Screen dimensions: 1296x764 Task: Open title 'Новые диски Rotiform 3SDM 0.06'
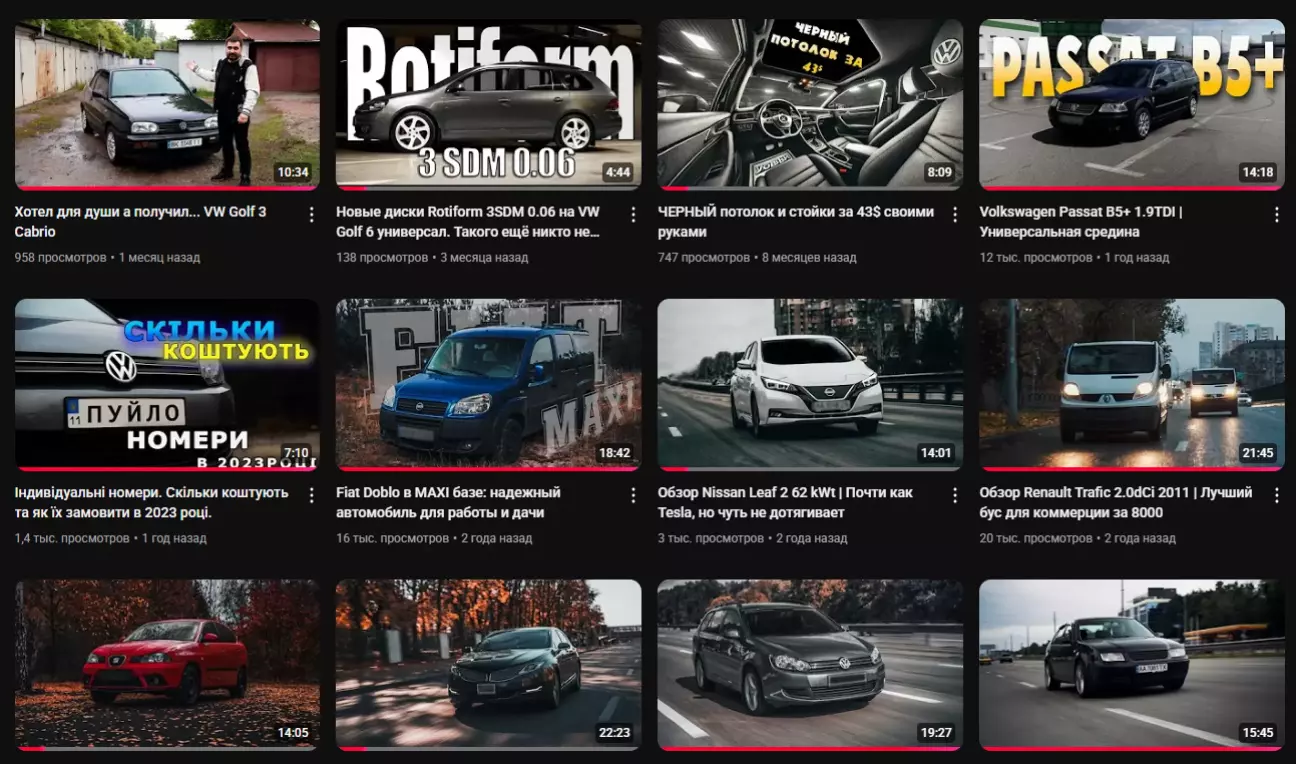468,222
